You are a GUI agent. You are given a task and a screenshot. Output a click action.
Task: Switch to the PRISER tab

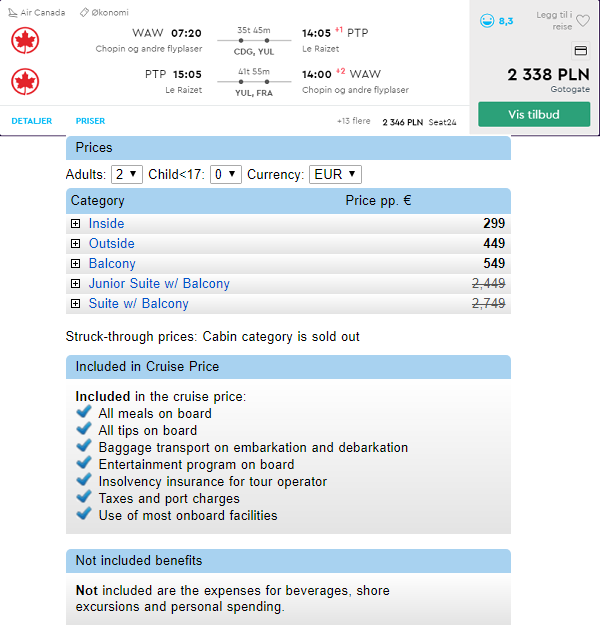tap(90, 121)
